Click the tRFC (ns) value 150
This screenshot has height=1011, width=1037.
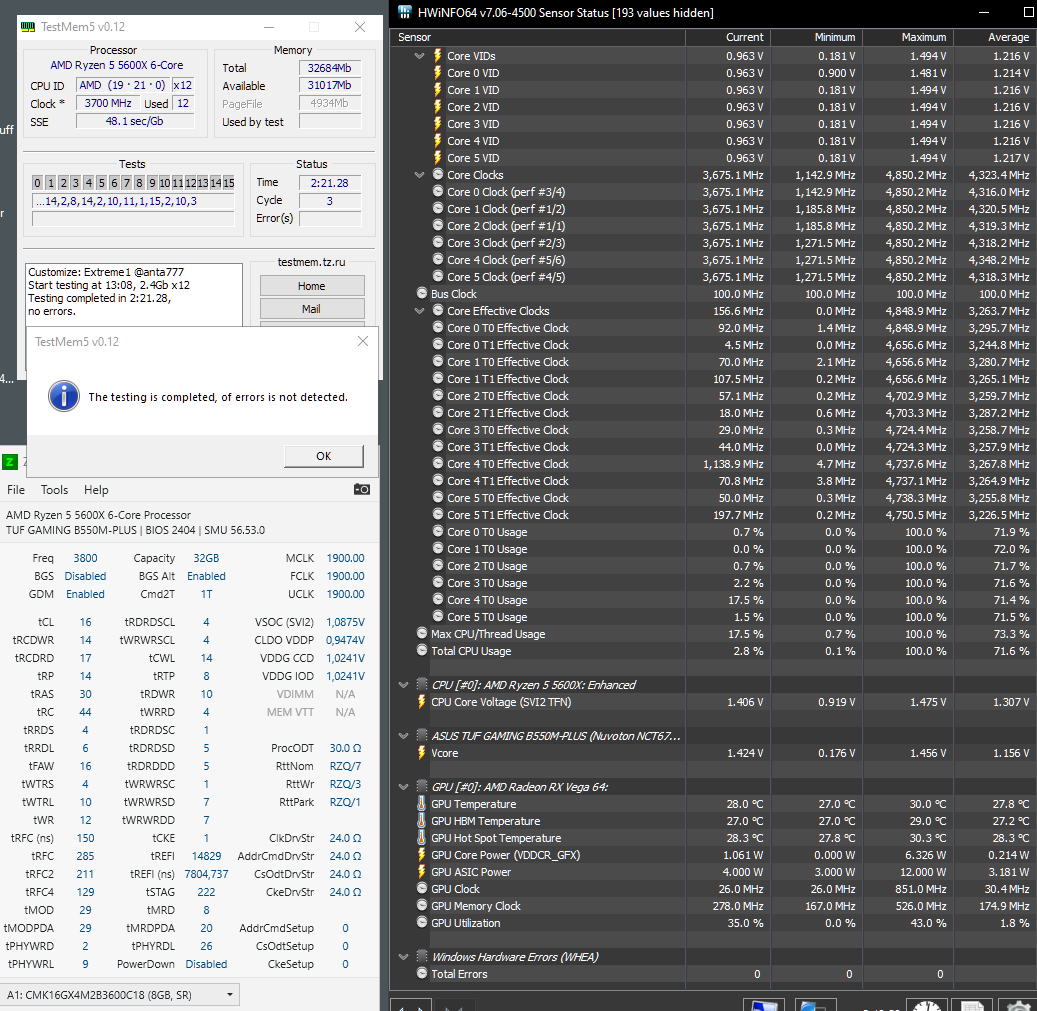coord(85,838)
